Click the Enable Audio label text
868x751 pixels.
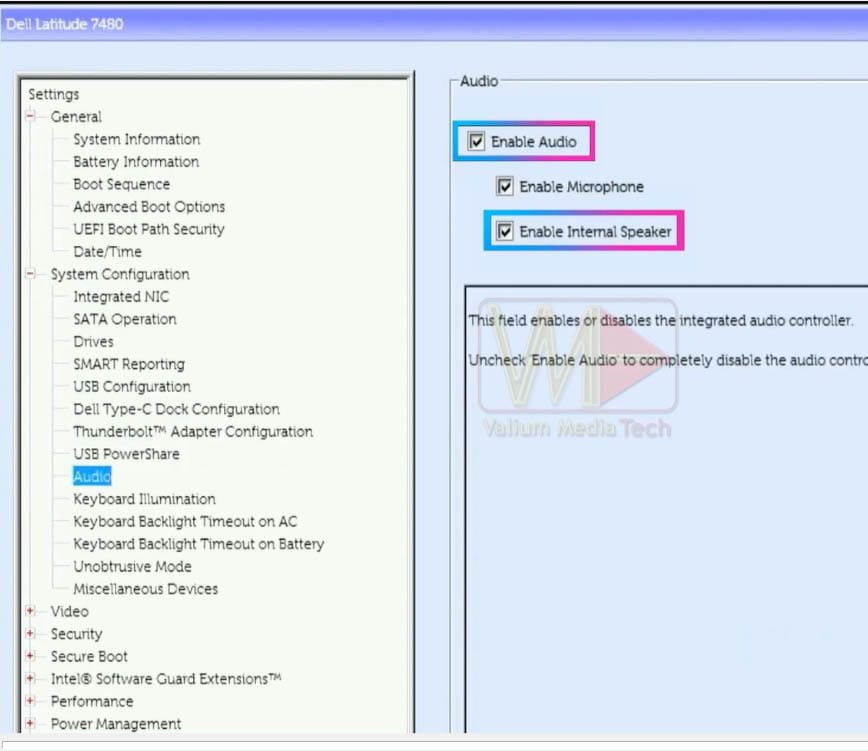click(534, 142)
